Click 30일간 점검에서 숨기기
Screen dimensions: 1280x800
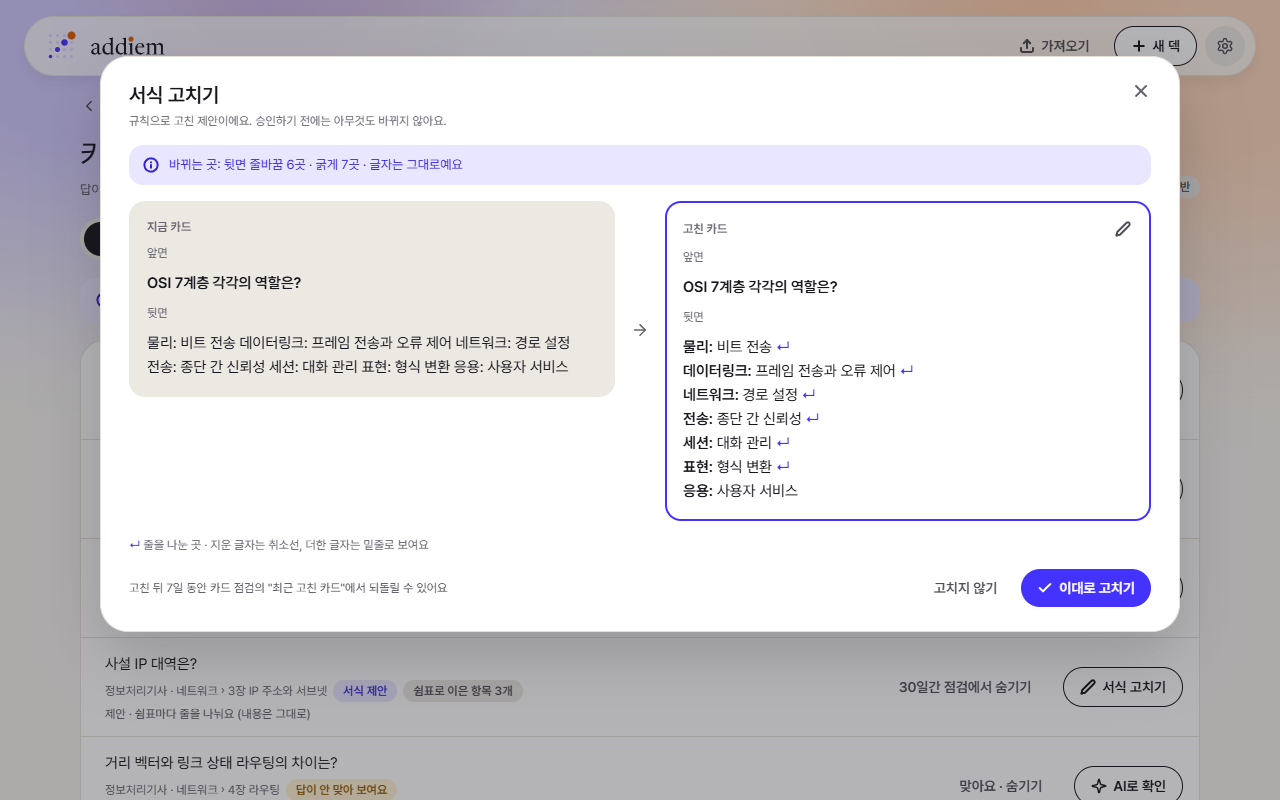[x=965, y=687]
